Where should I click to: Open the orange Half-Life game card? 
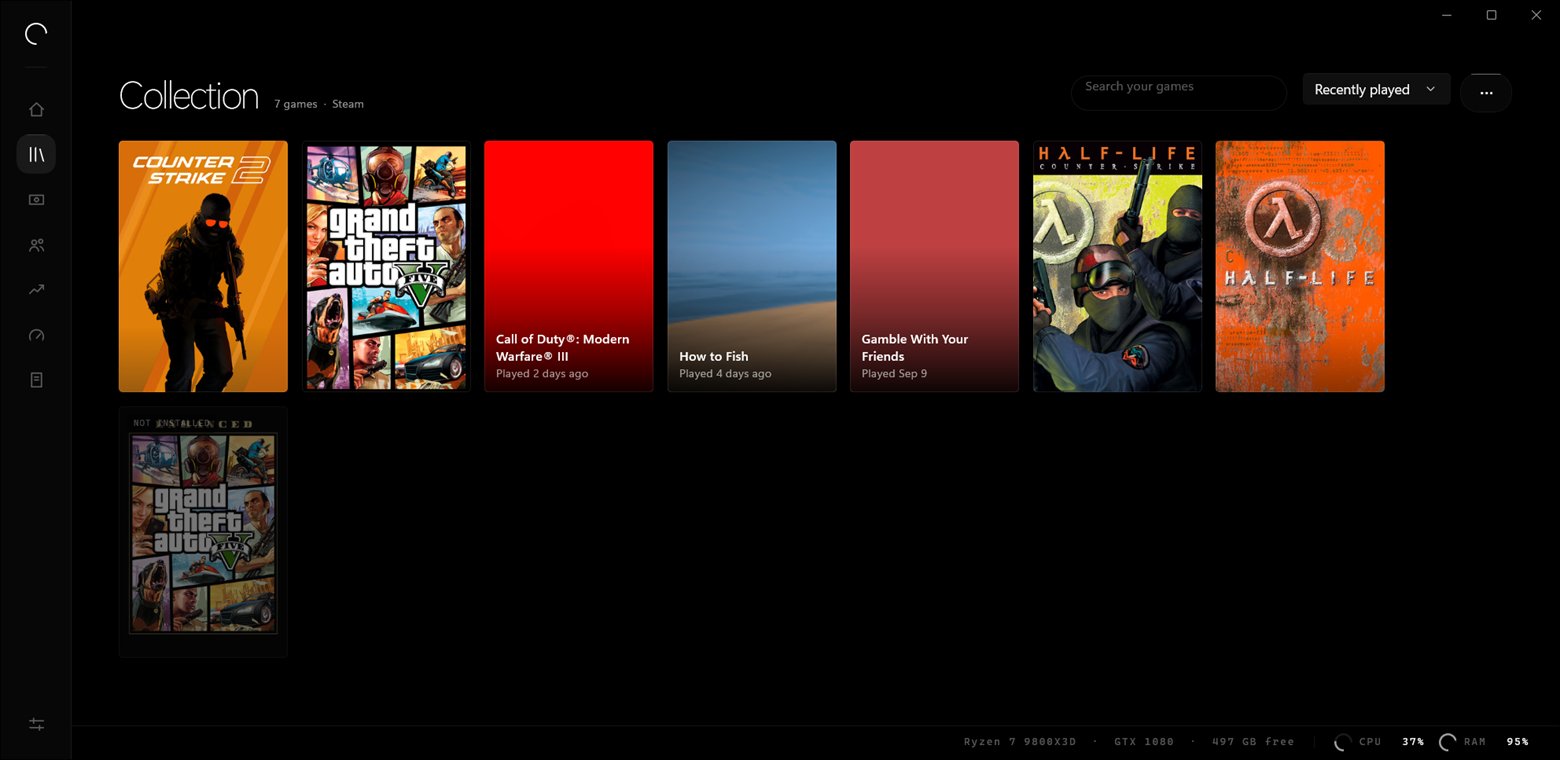tap(1300, 266)
